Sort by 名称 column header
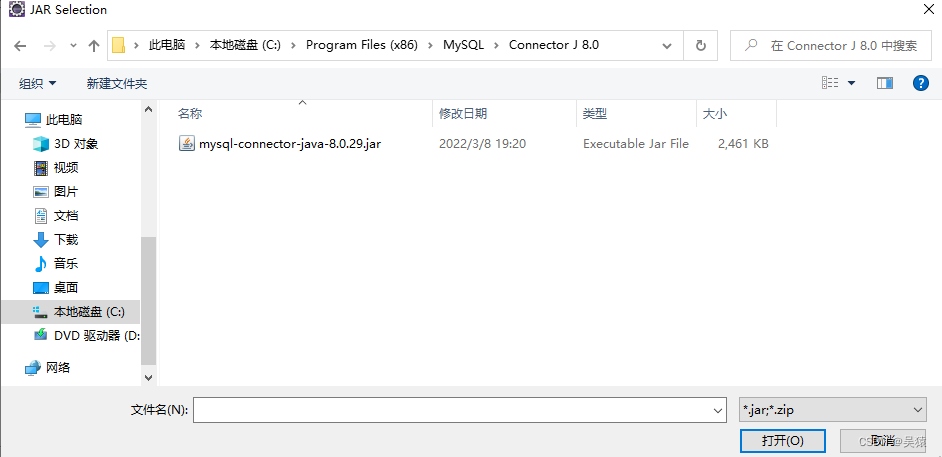Viewport: 942px width, 457px height. pyautogui.click(x=190, y=113)
